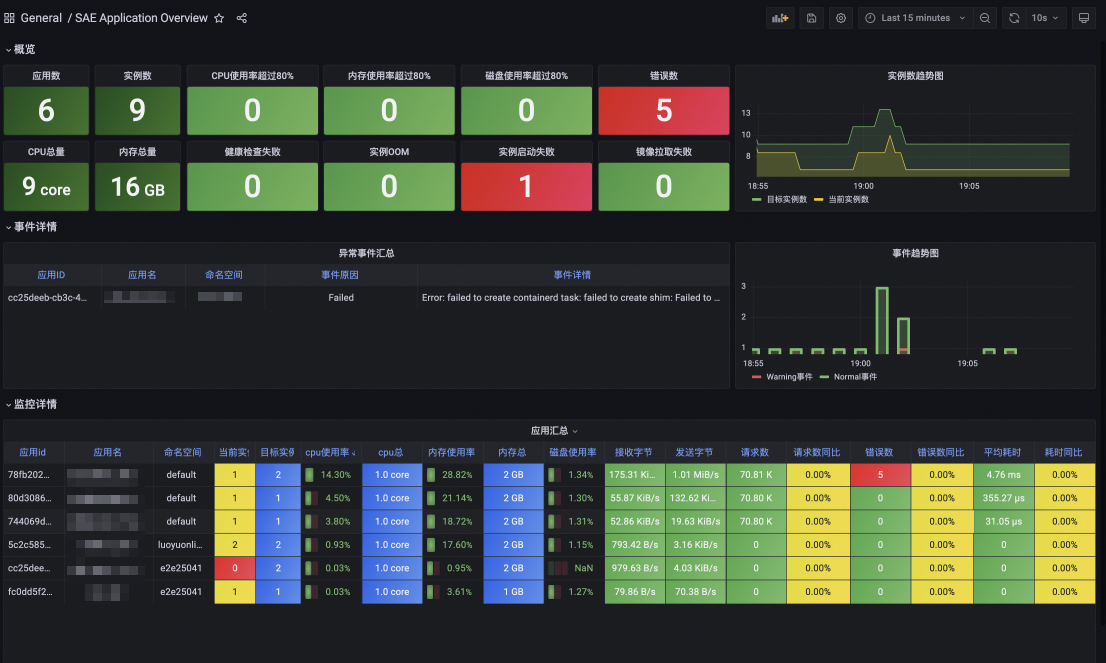Click the 70.81 K request count cell
Image resolution: width=1106 pixels, height=663 pixels.
756,475
